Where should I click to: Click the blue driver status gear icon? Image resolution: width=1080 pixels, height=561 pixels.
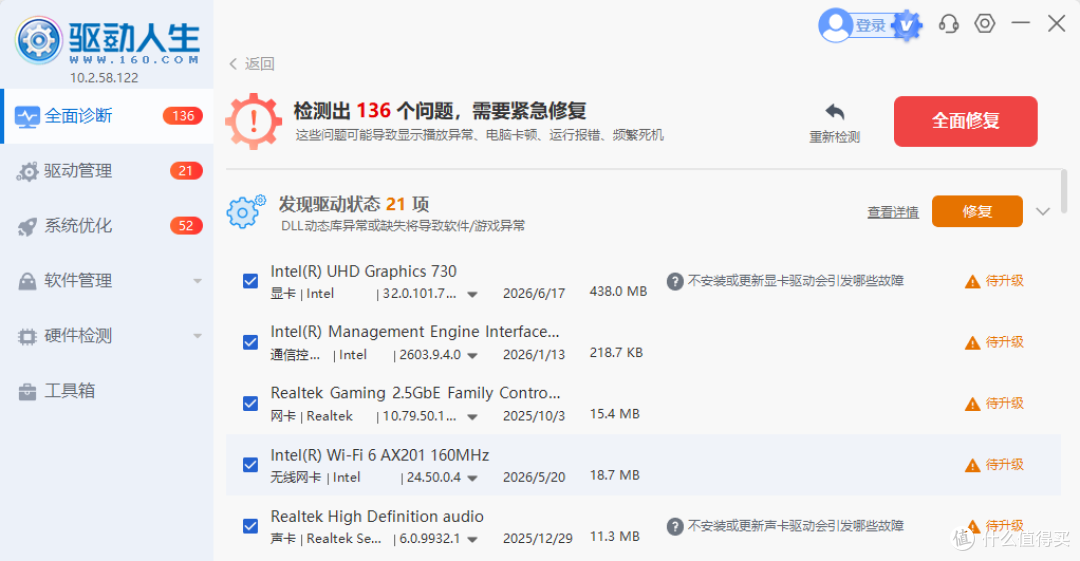point(246,212)
